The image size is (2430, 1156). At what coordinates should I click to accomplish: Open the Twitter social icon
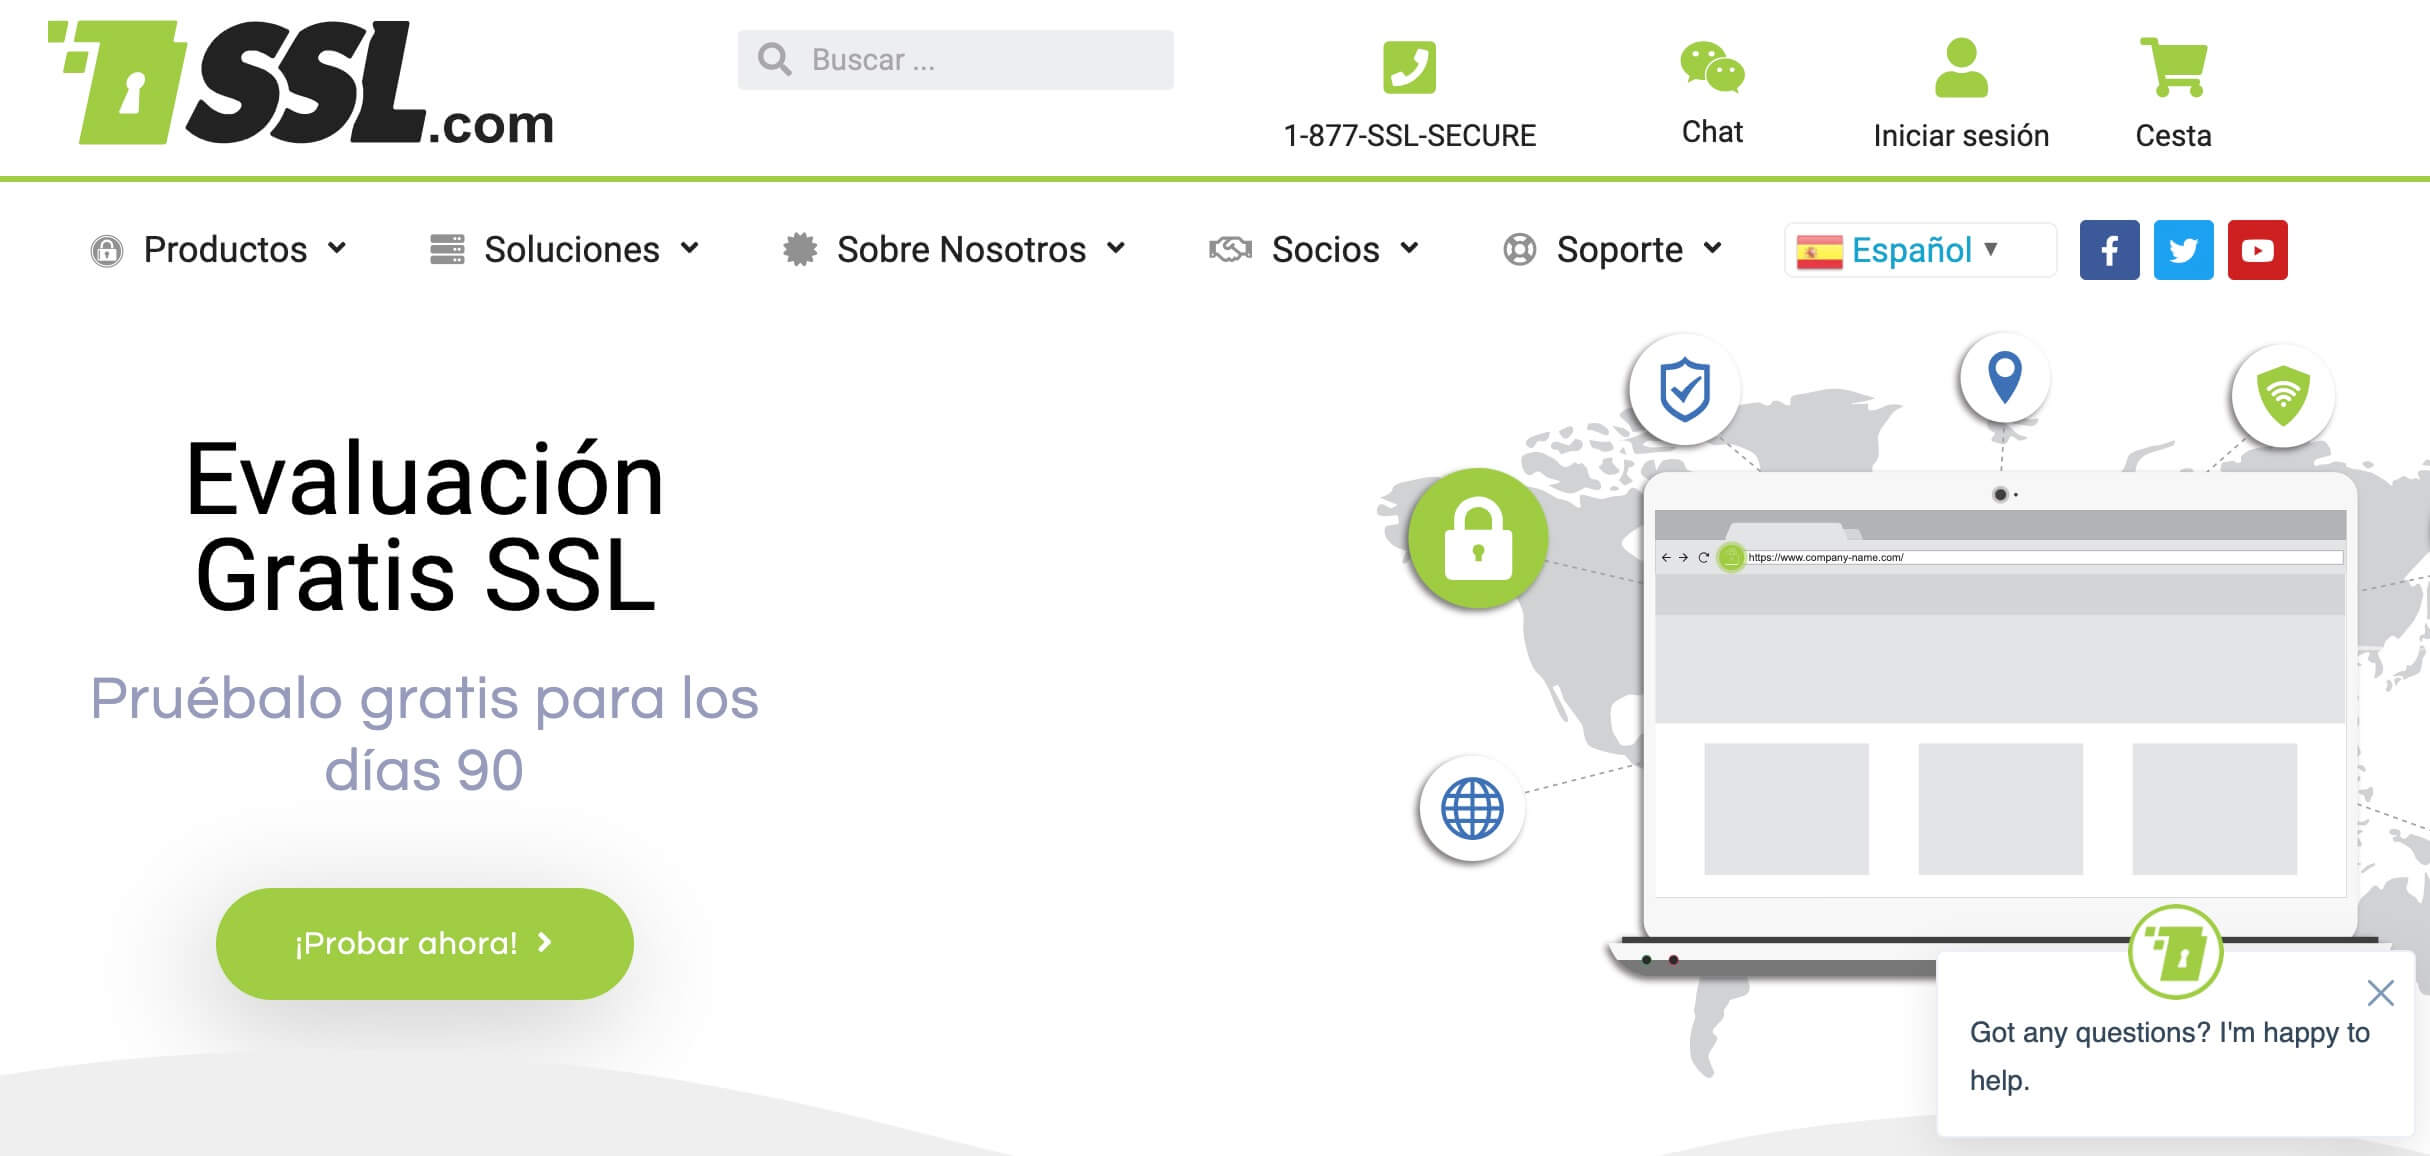coord(2183,250)
